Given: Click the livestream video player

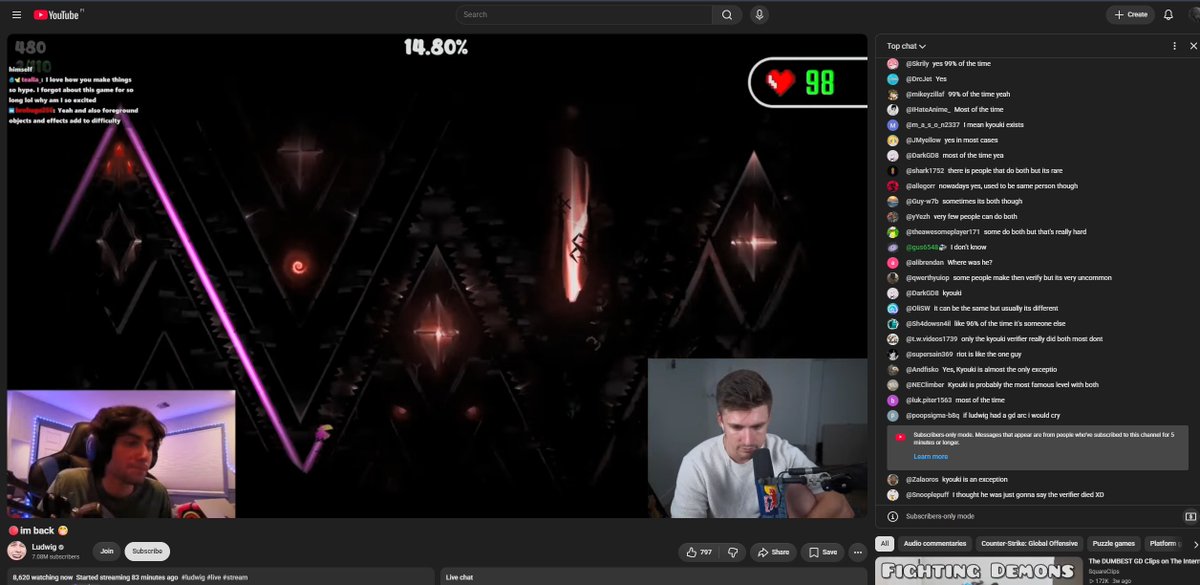Looking at the screenshot, I should tap(437, 276).
